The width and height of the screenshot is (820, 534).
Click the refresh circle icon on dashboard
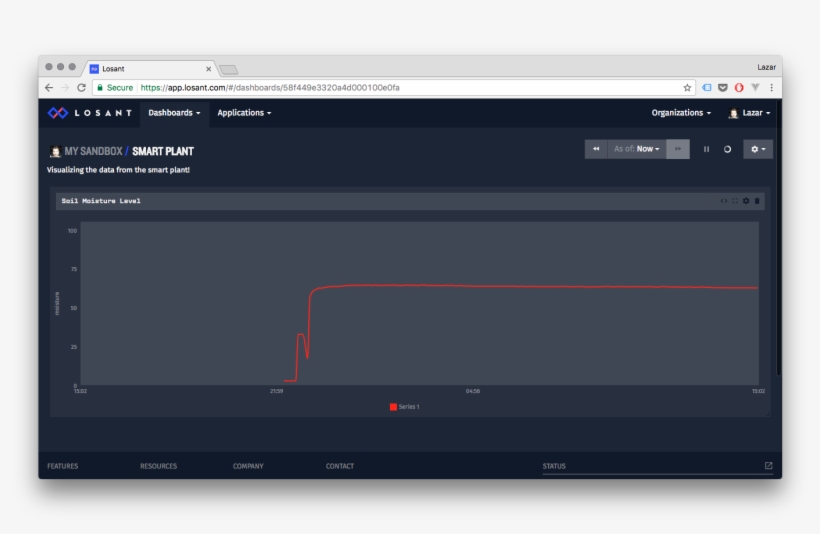tap(727, 149)
